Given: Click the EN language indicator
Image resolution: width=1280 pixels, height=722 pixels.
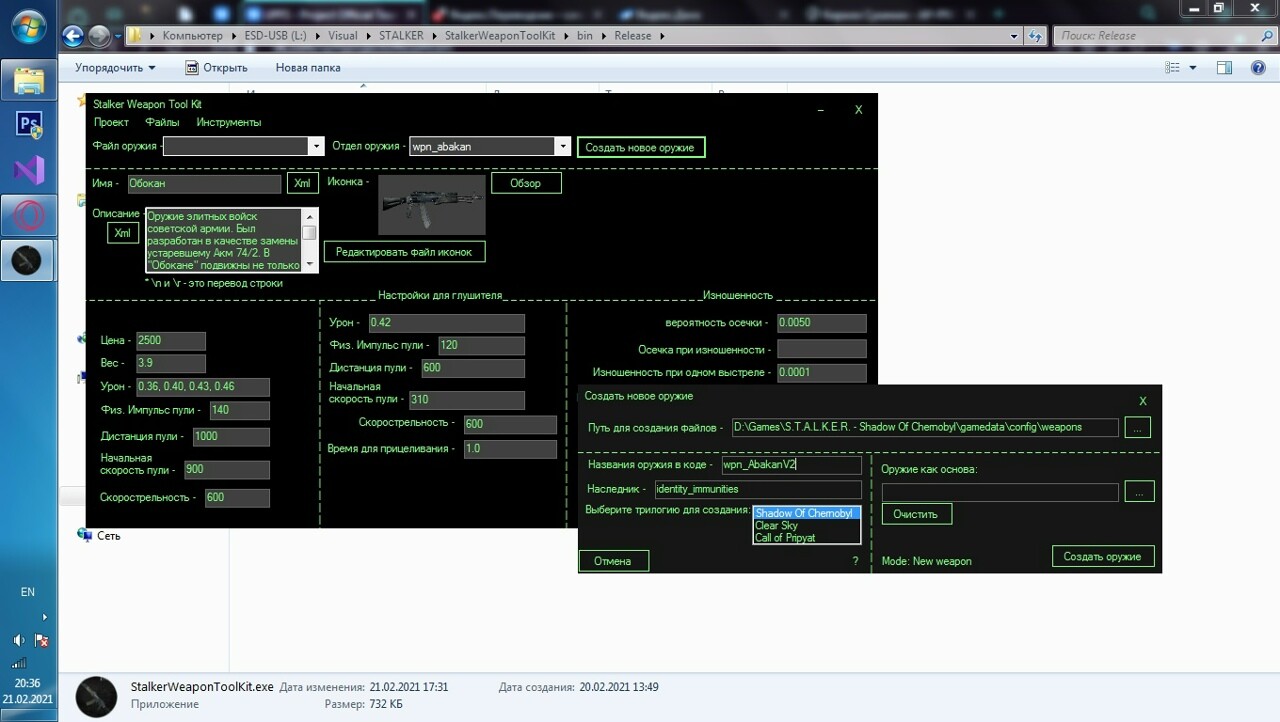Looking at the screenshot, I should (x=28, y=592).
